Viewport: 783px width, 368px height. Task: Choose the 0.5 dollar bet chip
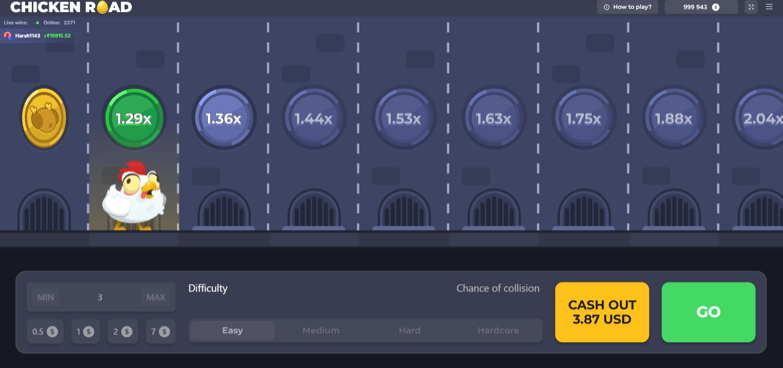[x=45, y=332]
